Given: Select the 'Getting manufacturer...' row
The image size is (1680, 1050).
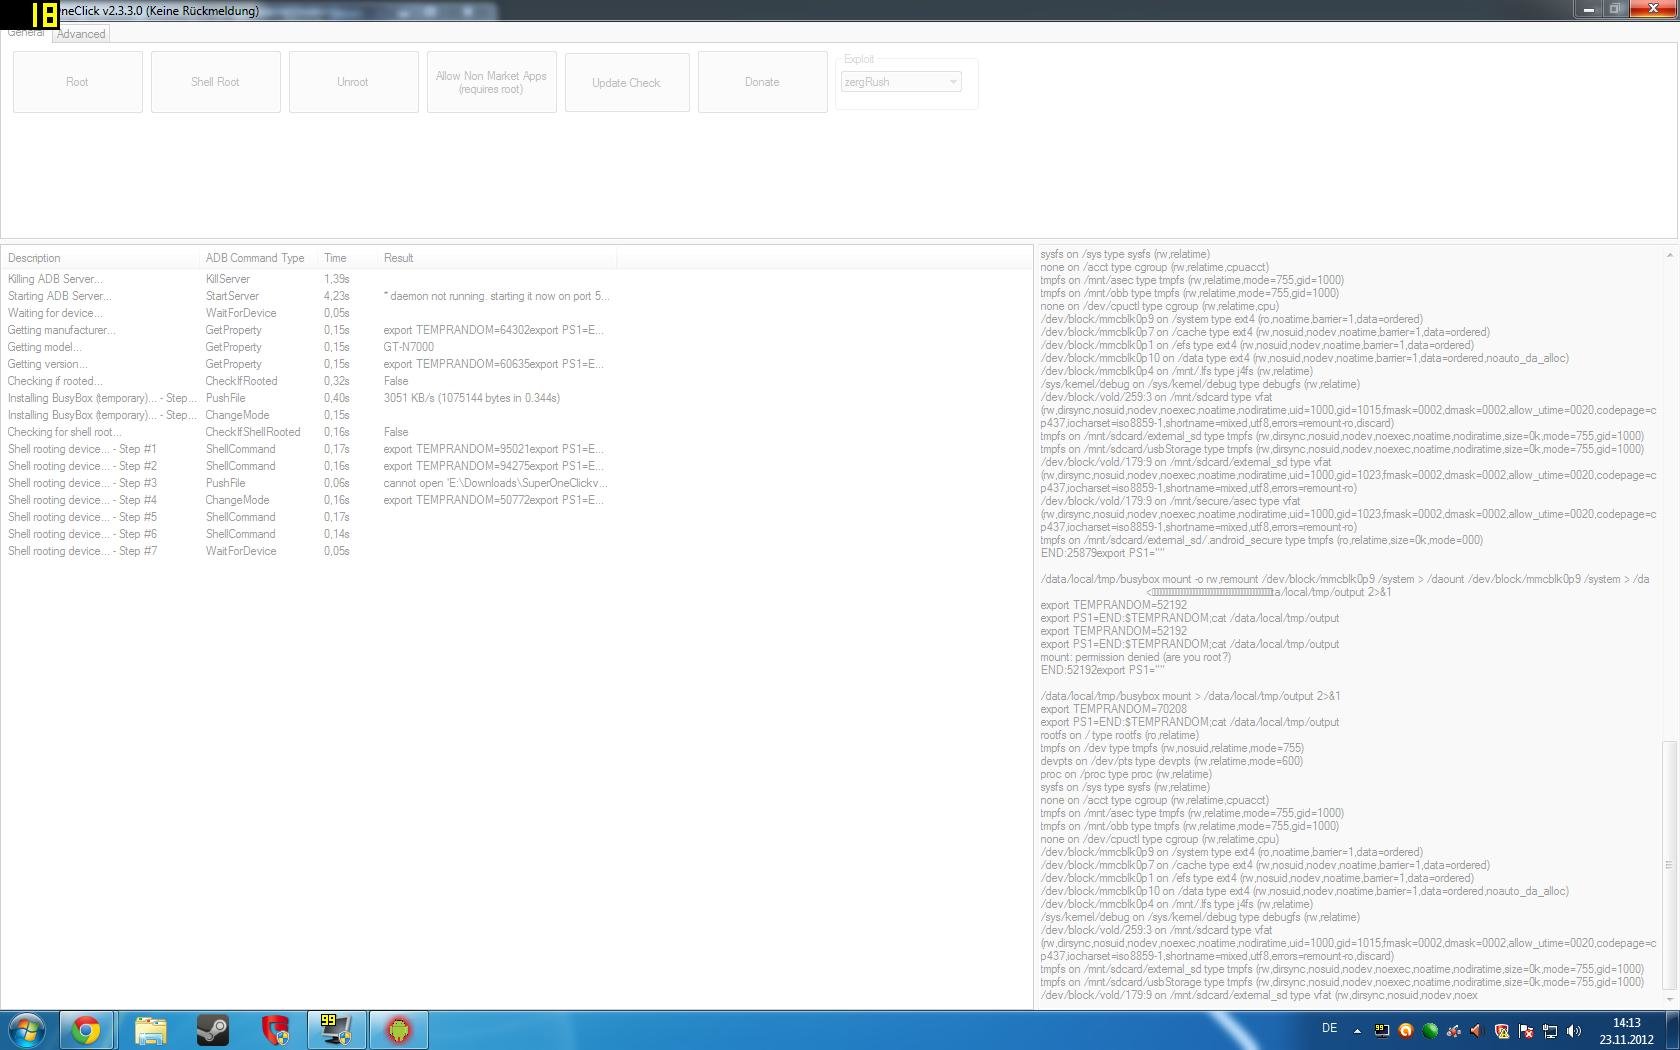Looking at the screenshot, I should point(309,330).
